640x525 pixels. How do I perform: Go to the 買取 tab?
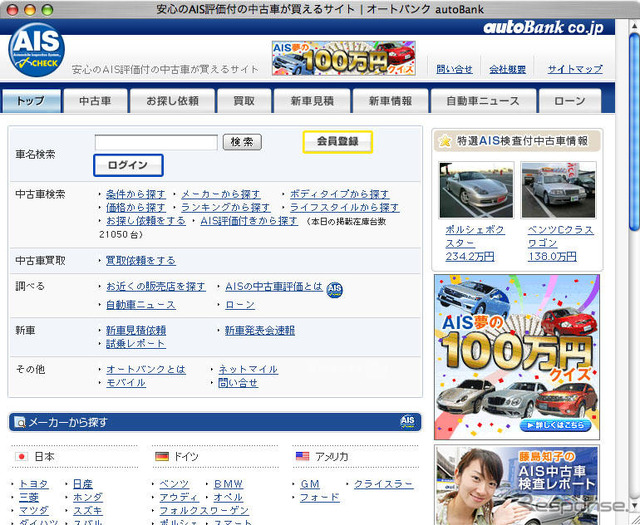(x=244, y=101)
